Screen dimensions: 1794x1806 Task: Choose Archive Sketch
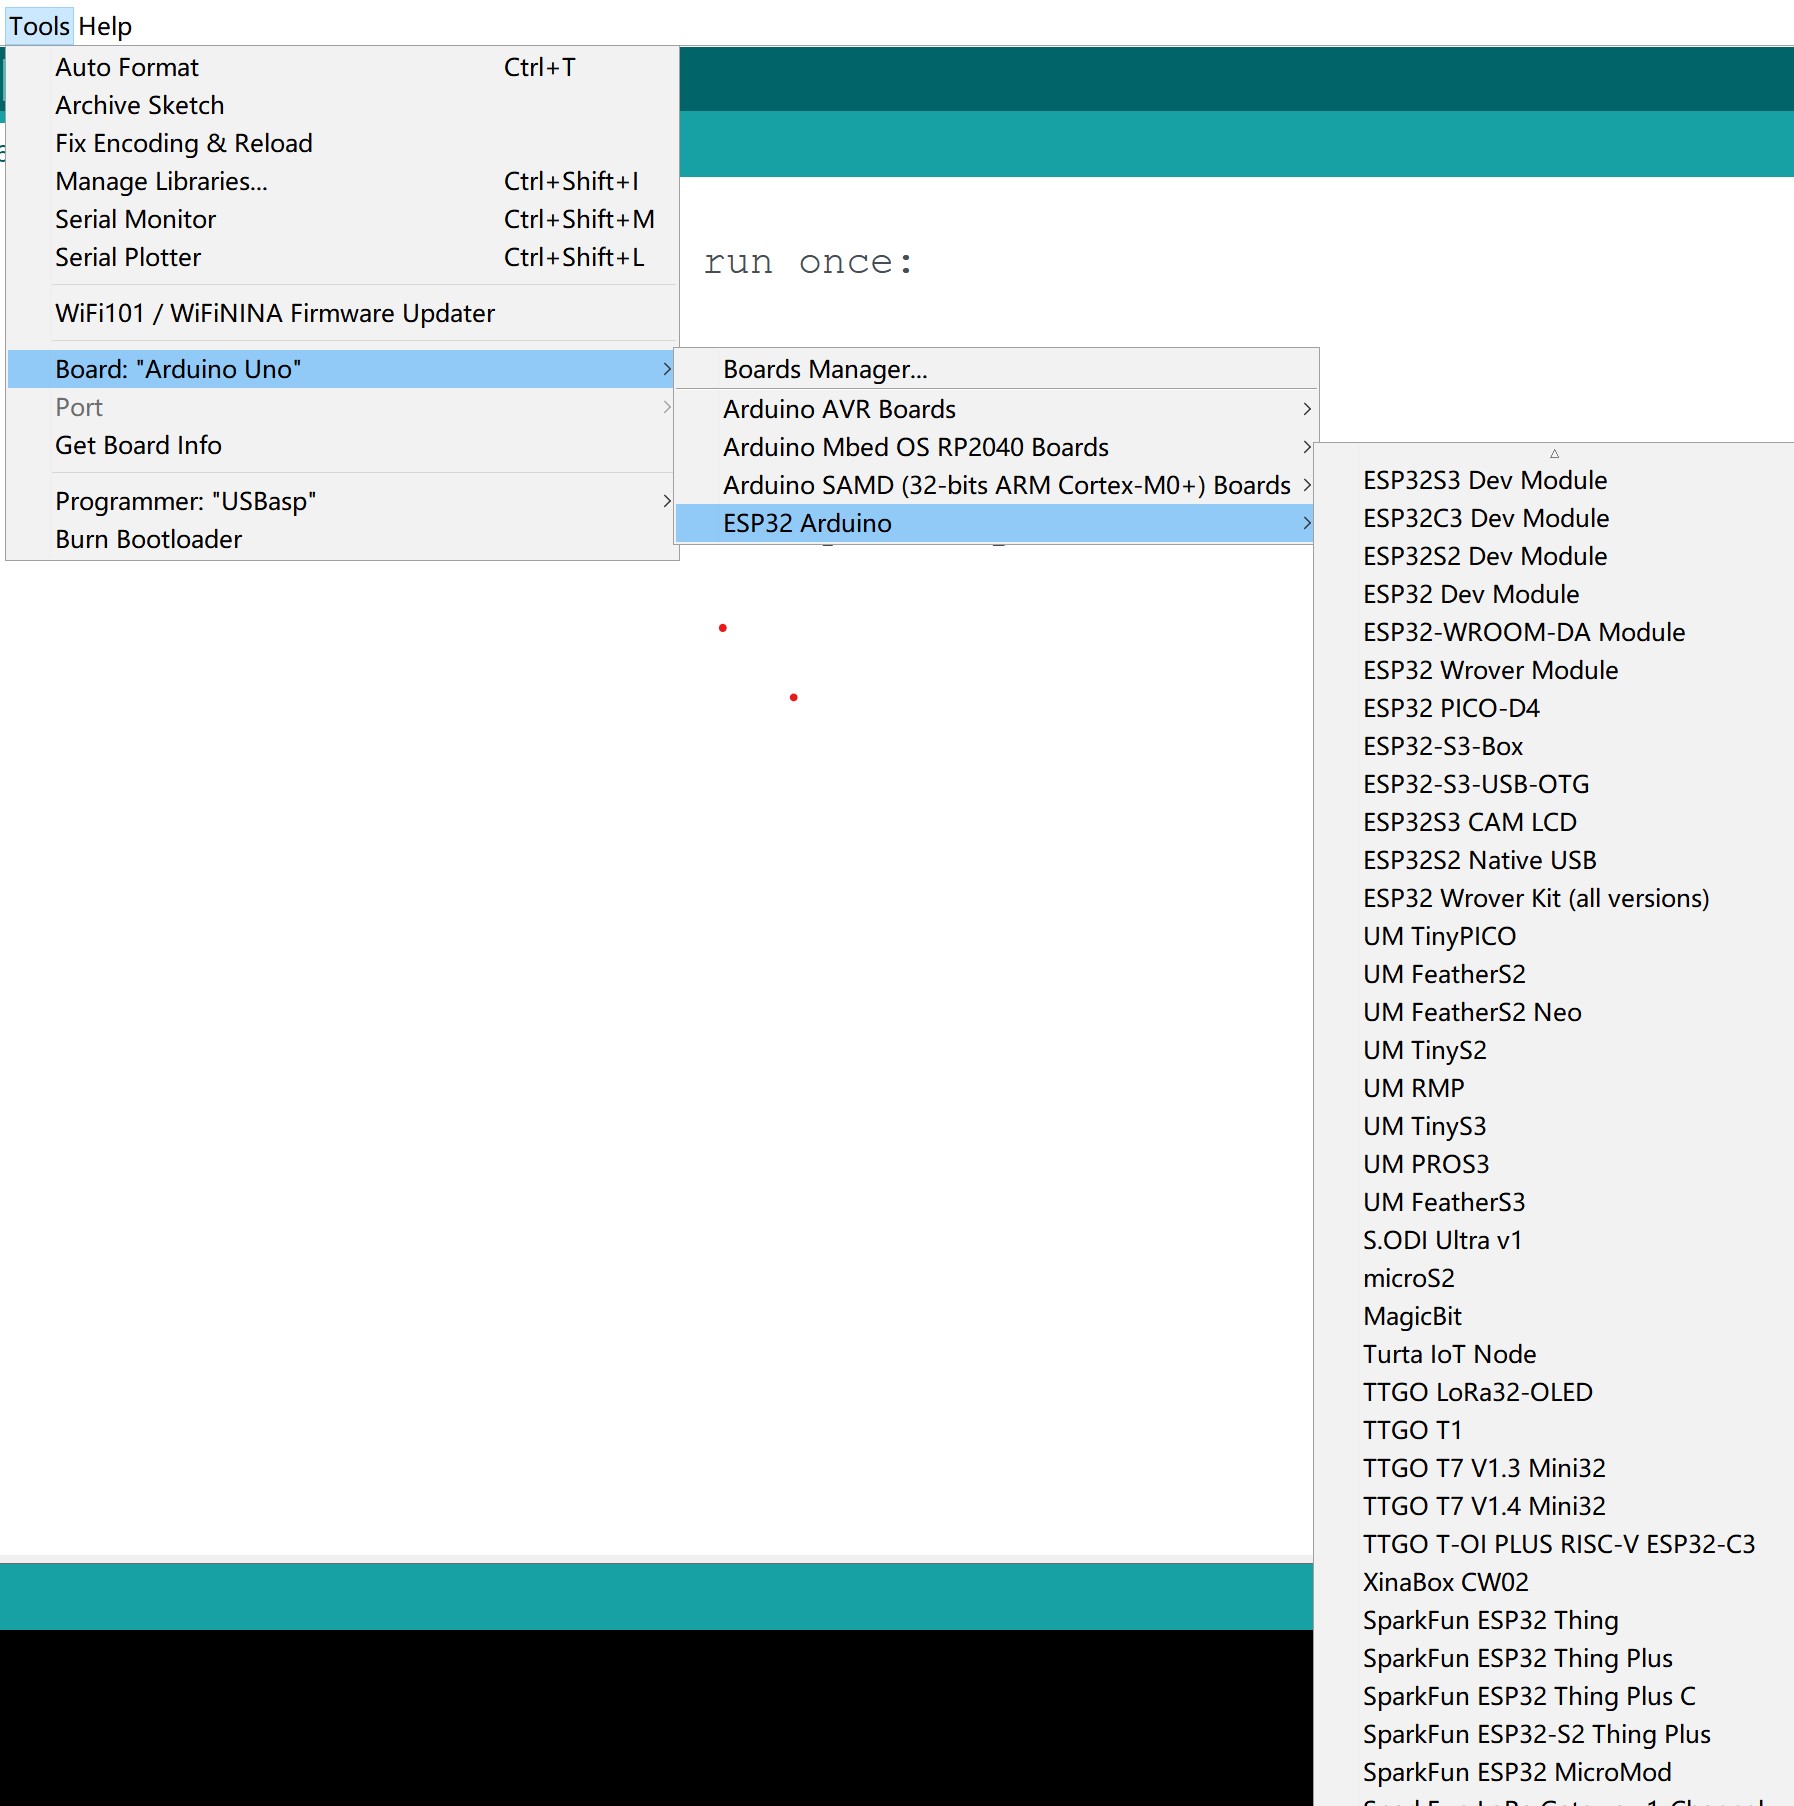point(343,105)
